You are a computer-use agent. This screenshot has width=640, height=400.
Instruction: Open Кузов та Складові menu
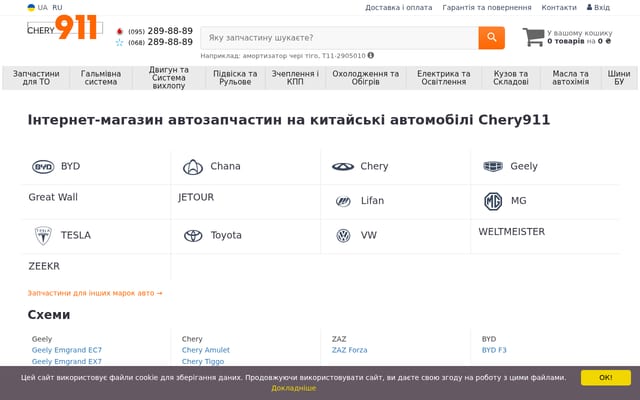(x=511, y=78)
